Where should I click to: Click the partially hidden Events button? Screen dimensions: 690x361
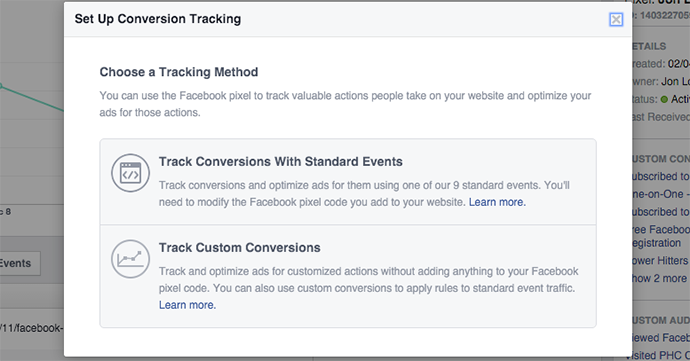coord(20,263)
